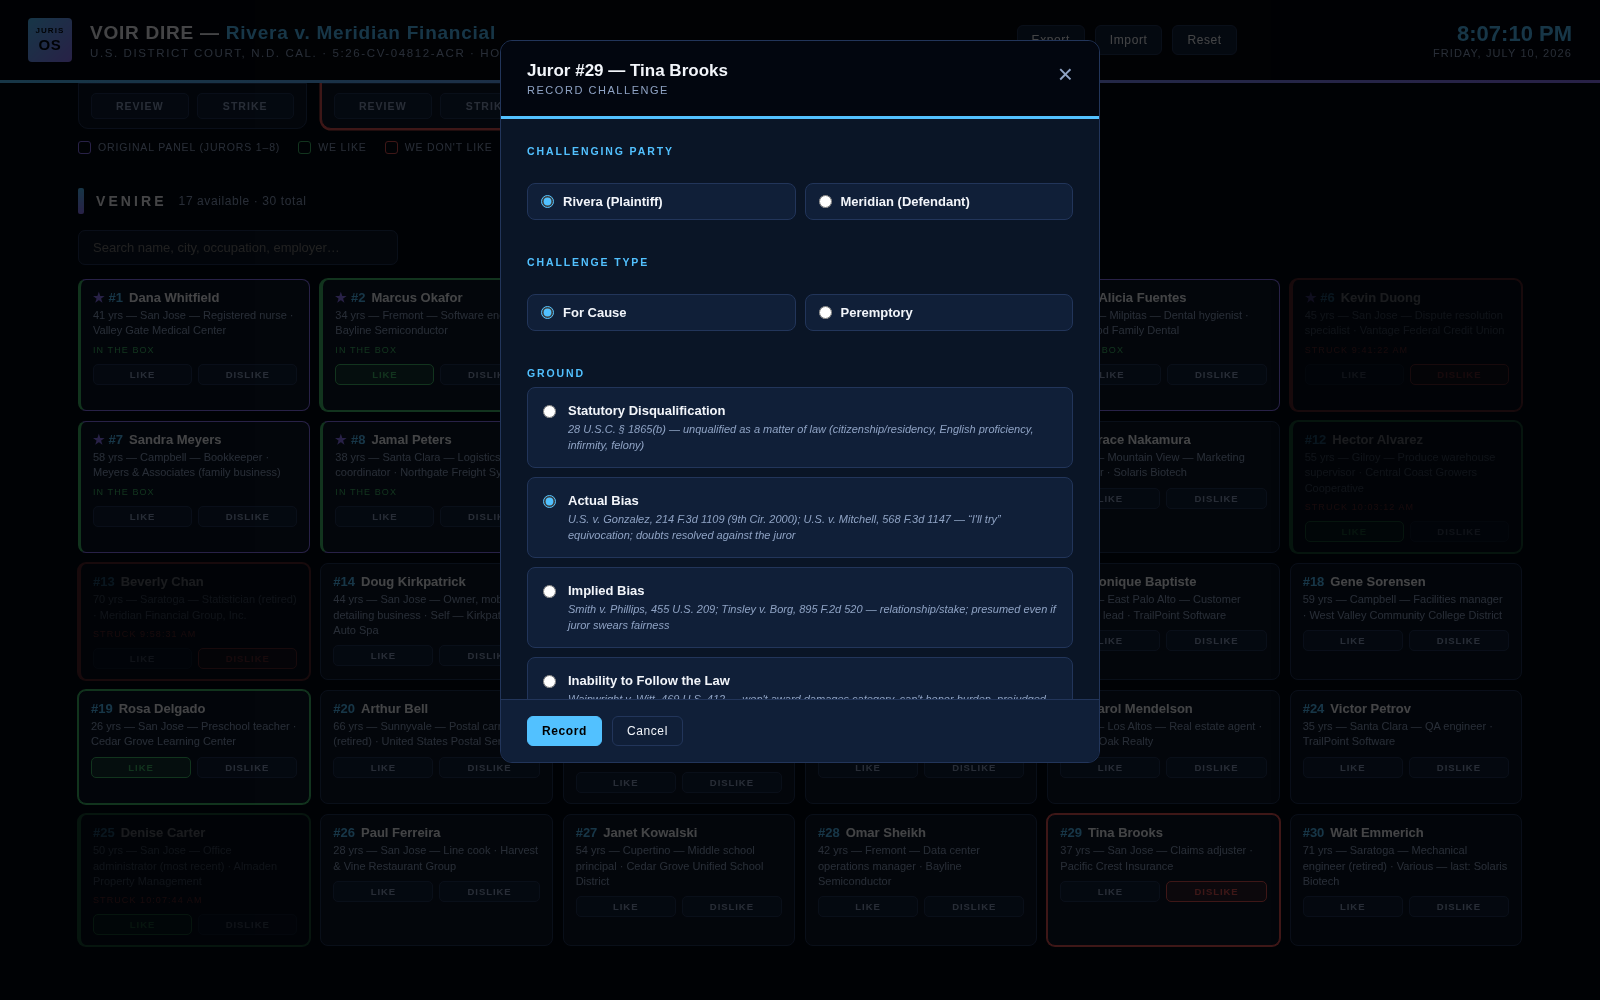Dislike juror #27 Janet Kowalski
Viewport: 1600px width, 1000px height.
click(x=732, y=907)
